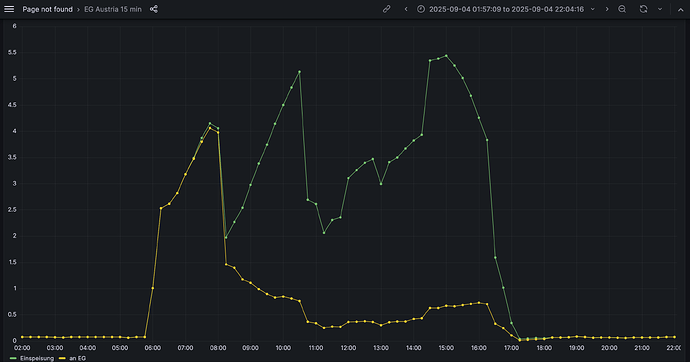Open EG Austria 15 min breadcrumb

coord(113,9)
